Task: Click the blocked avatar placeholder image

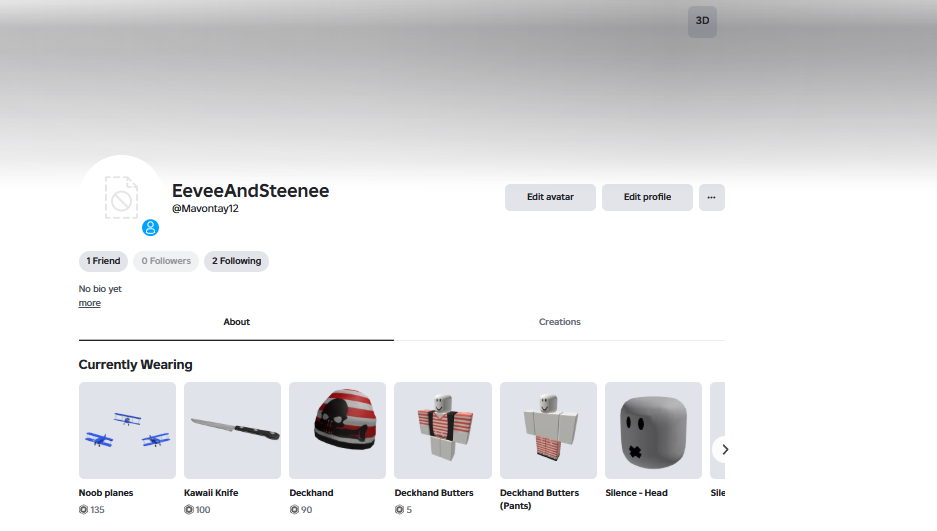Action: tap(121, 198)
